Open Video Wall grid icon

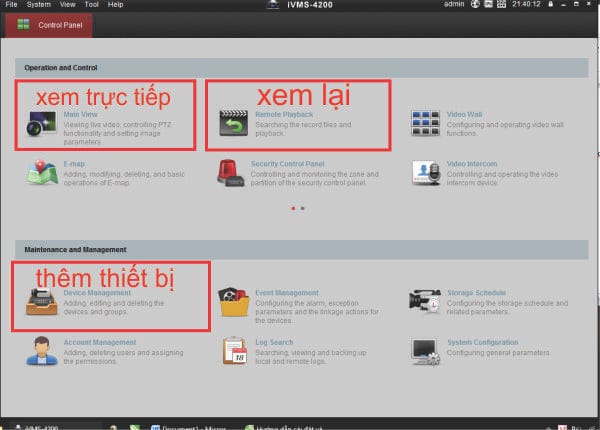click(425, 123)
